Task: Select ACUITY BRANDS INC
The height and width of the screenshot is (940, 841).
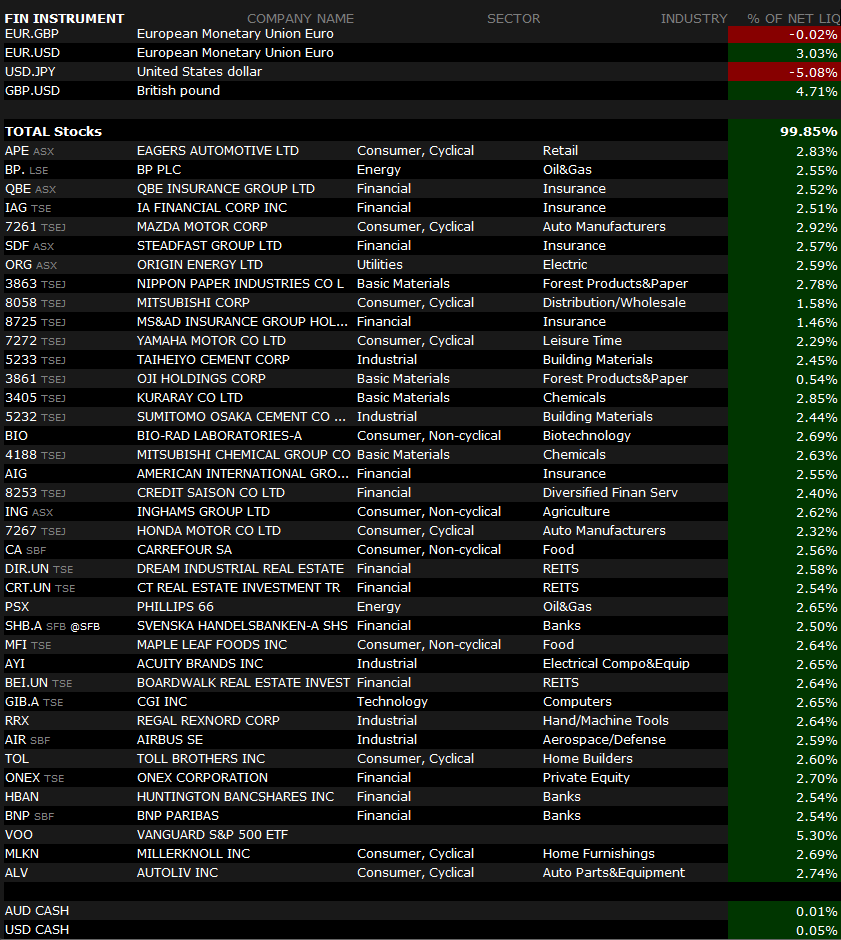Action: pyautogui.click(x=200, y=664)
